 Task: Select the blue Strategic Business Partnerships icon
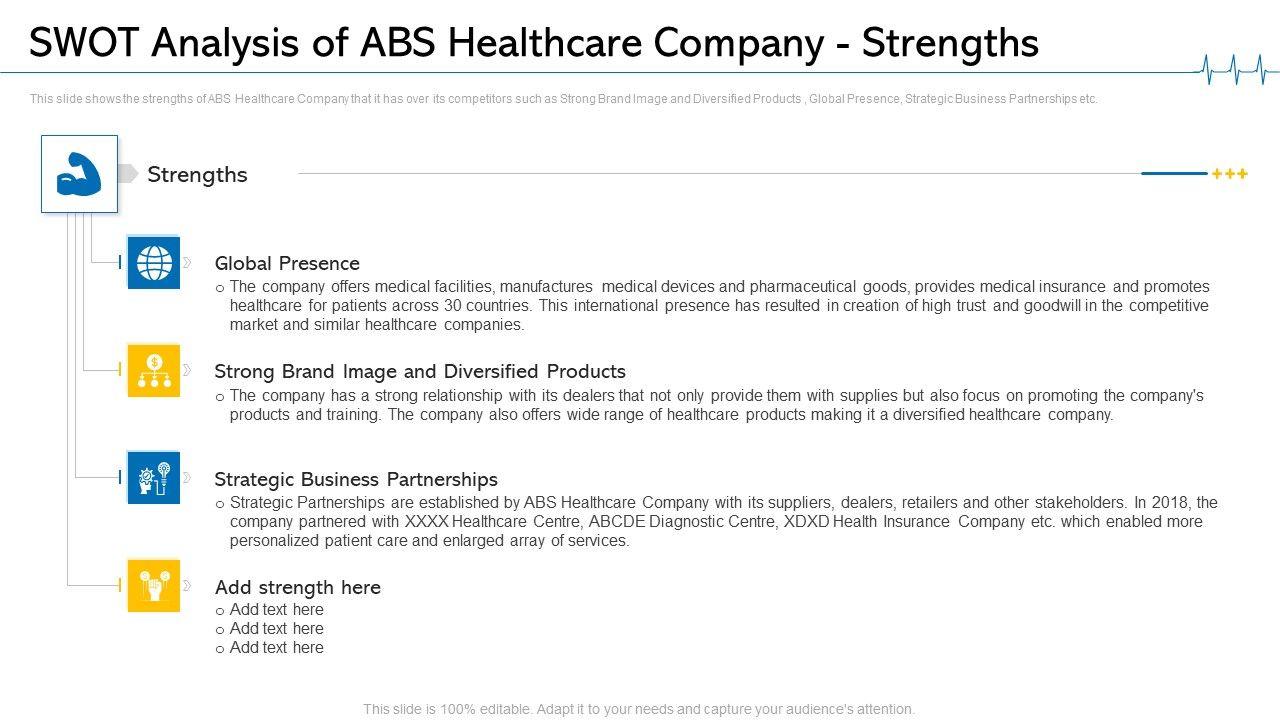[x=154, y=478]
